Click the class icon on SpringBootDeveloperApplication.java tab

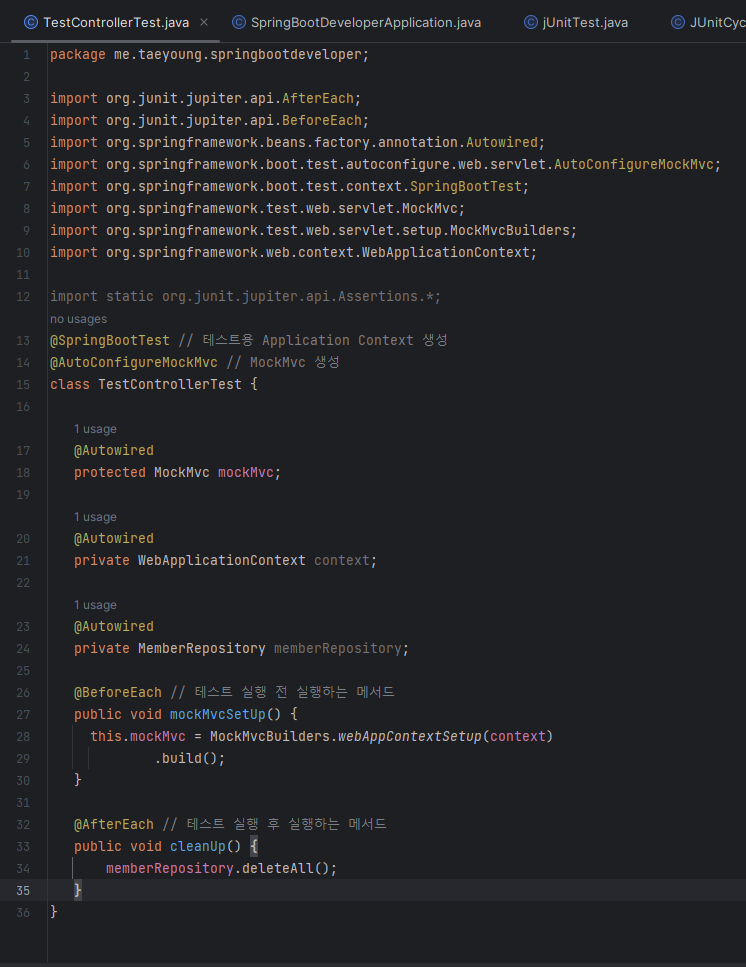click(239, 23)
